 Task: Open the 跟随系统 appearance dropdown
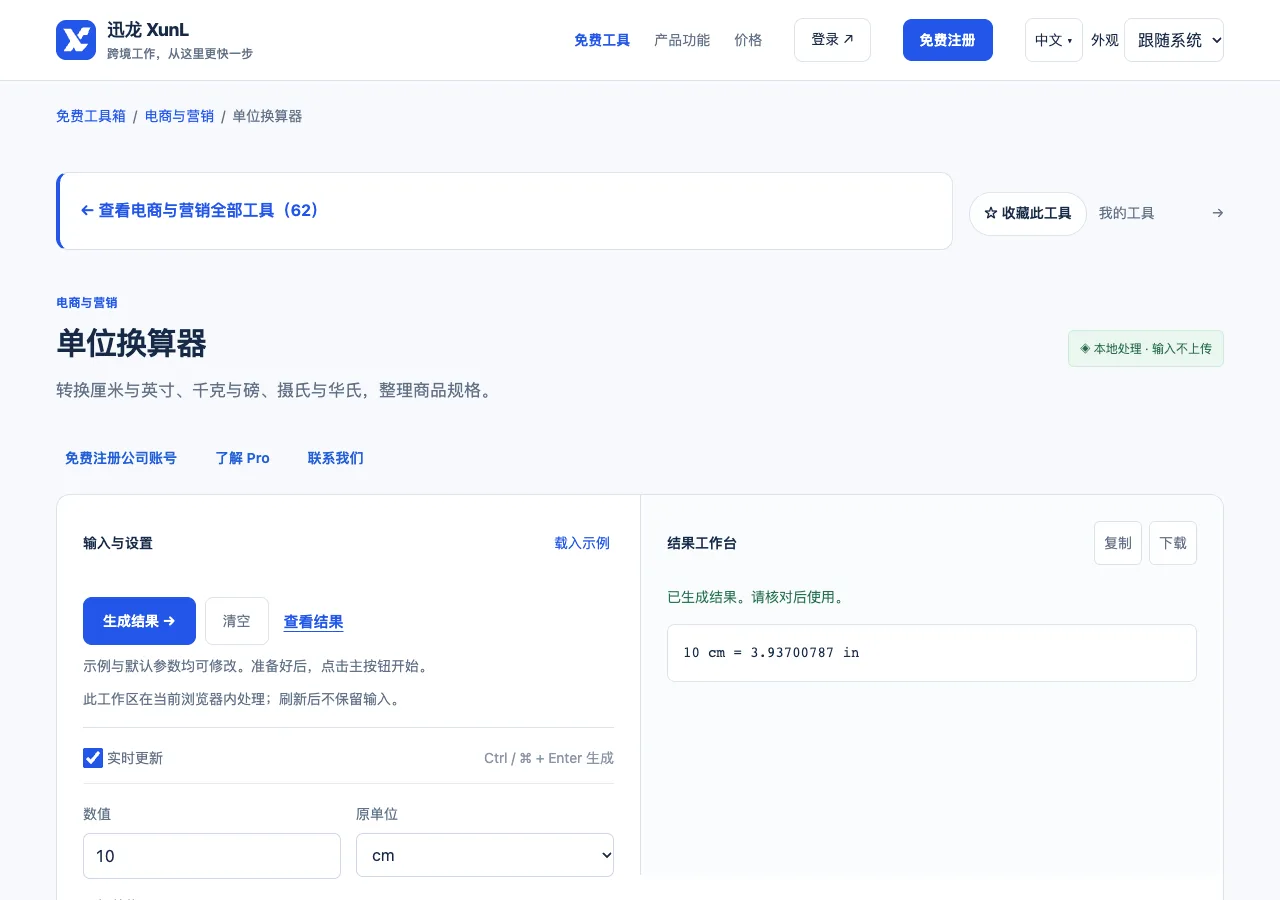pos(1174,40)
